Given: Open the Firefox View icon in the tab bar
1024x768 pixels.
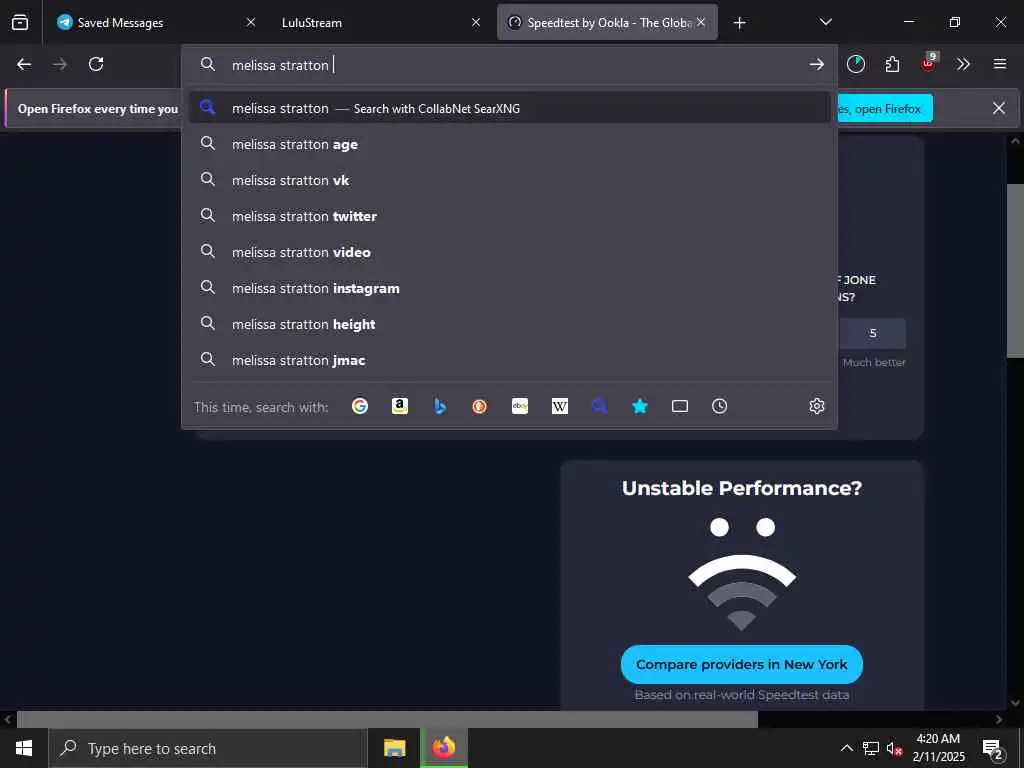Looking at the screenshot, I should tap(20, 22).
